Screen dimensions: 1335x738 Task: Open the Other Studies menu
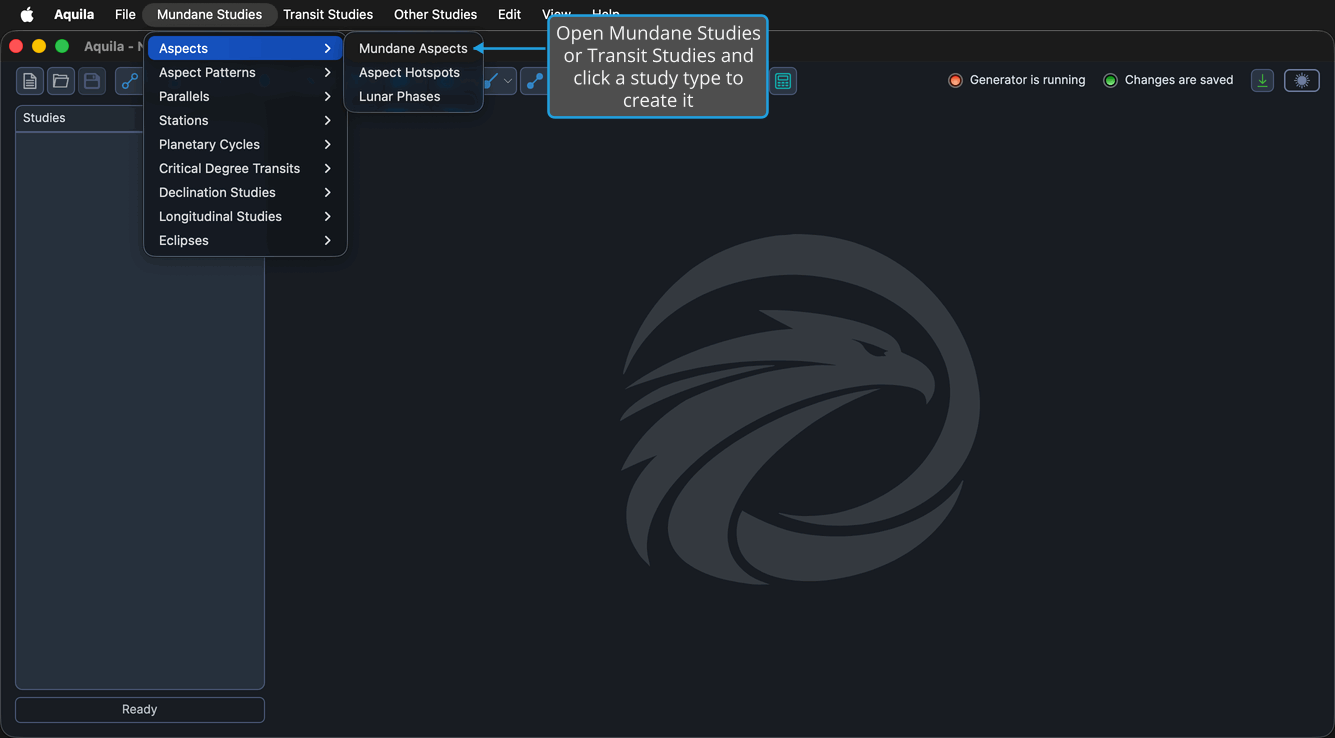point(435,14)
